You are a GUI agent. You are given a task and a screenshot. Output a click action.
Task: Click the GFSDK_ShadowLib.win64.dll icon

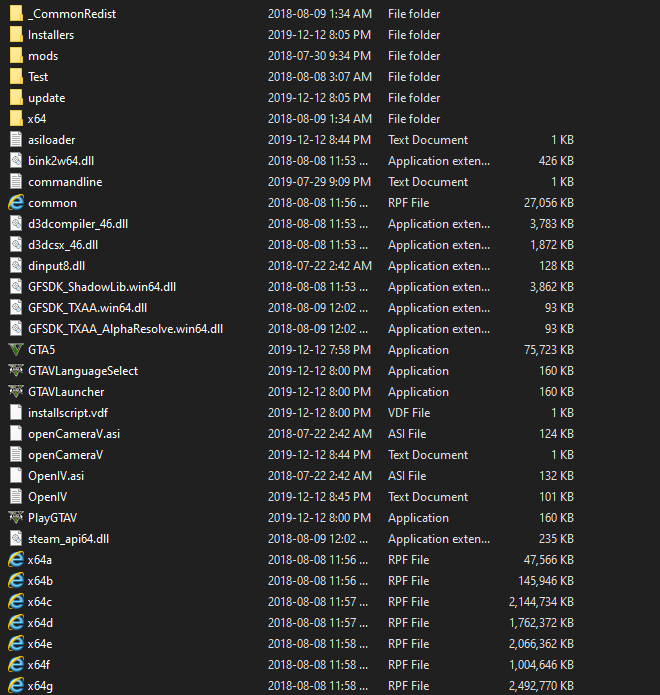[16, 287]
